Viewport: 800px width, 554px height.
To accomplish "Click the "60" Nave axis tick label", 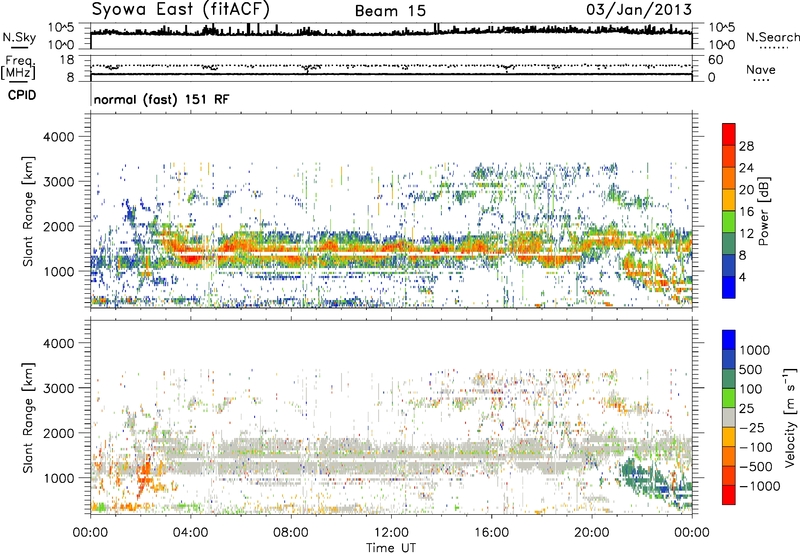I will click(x=715, y=60).
